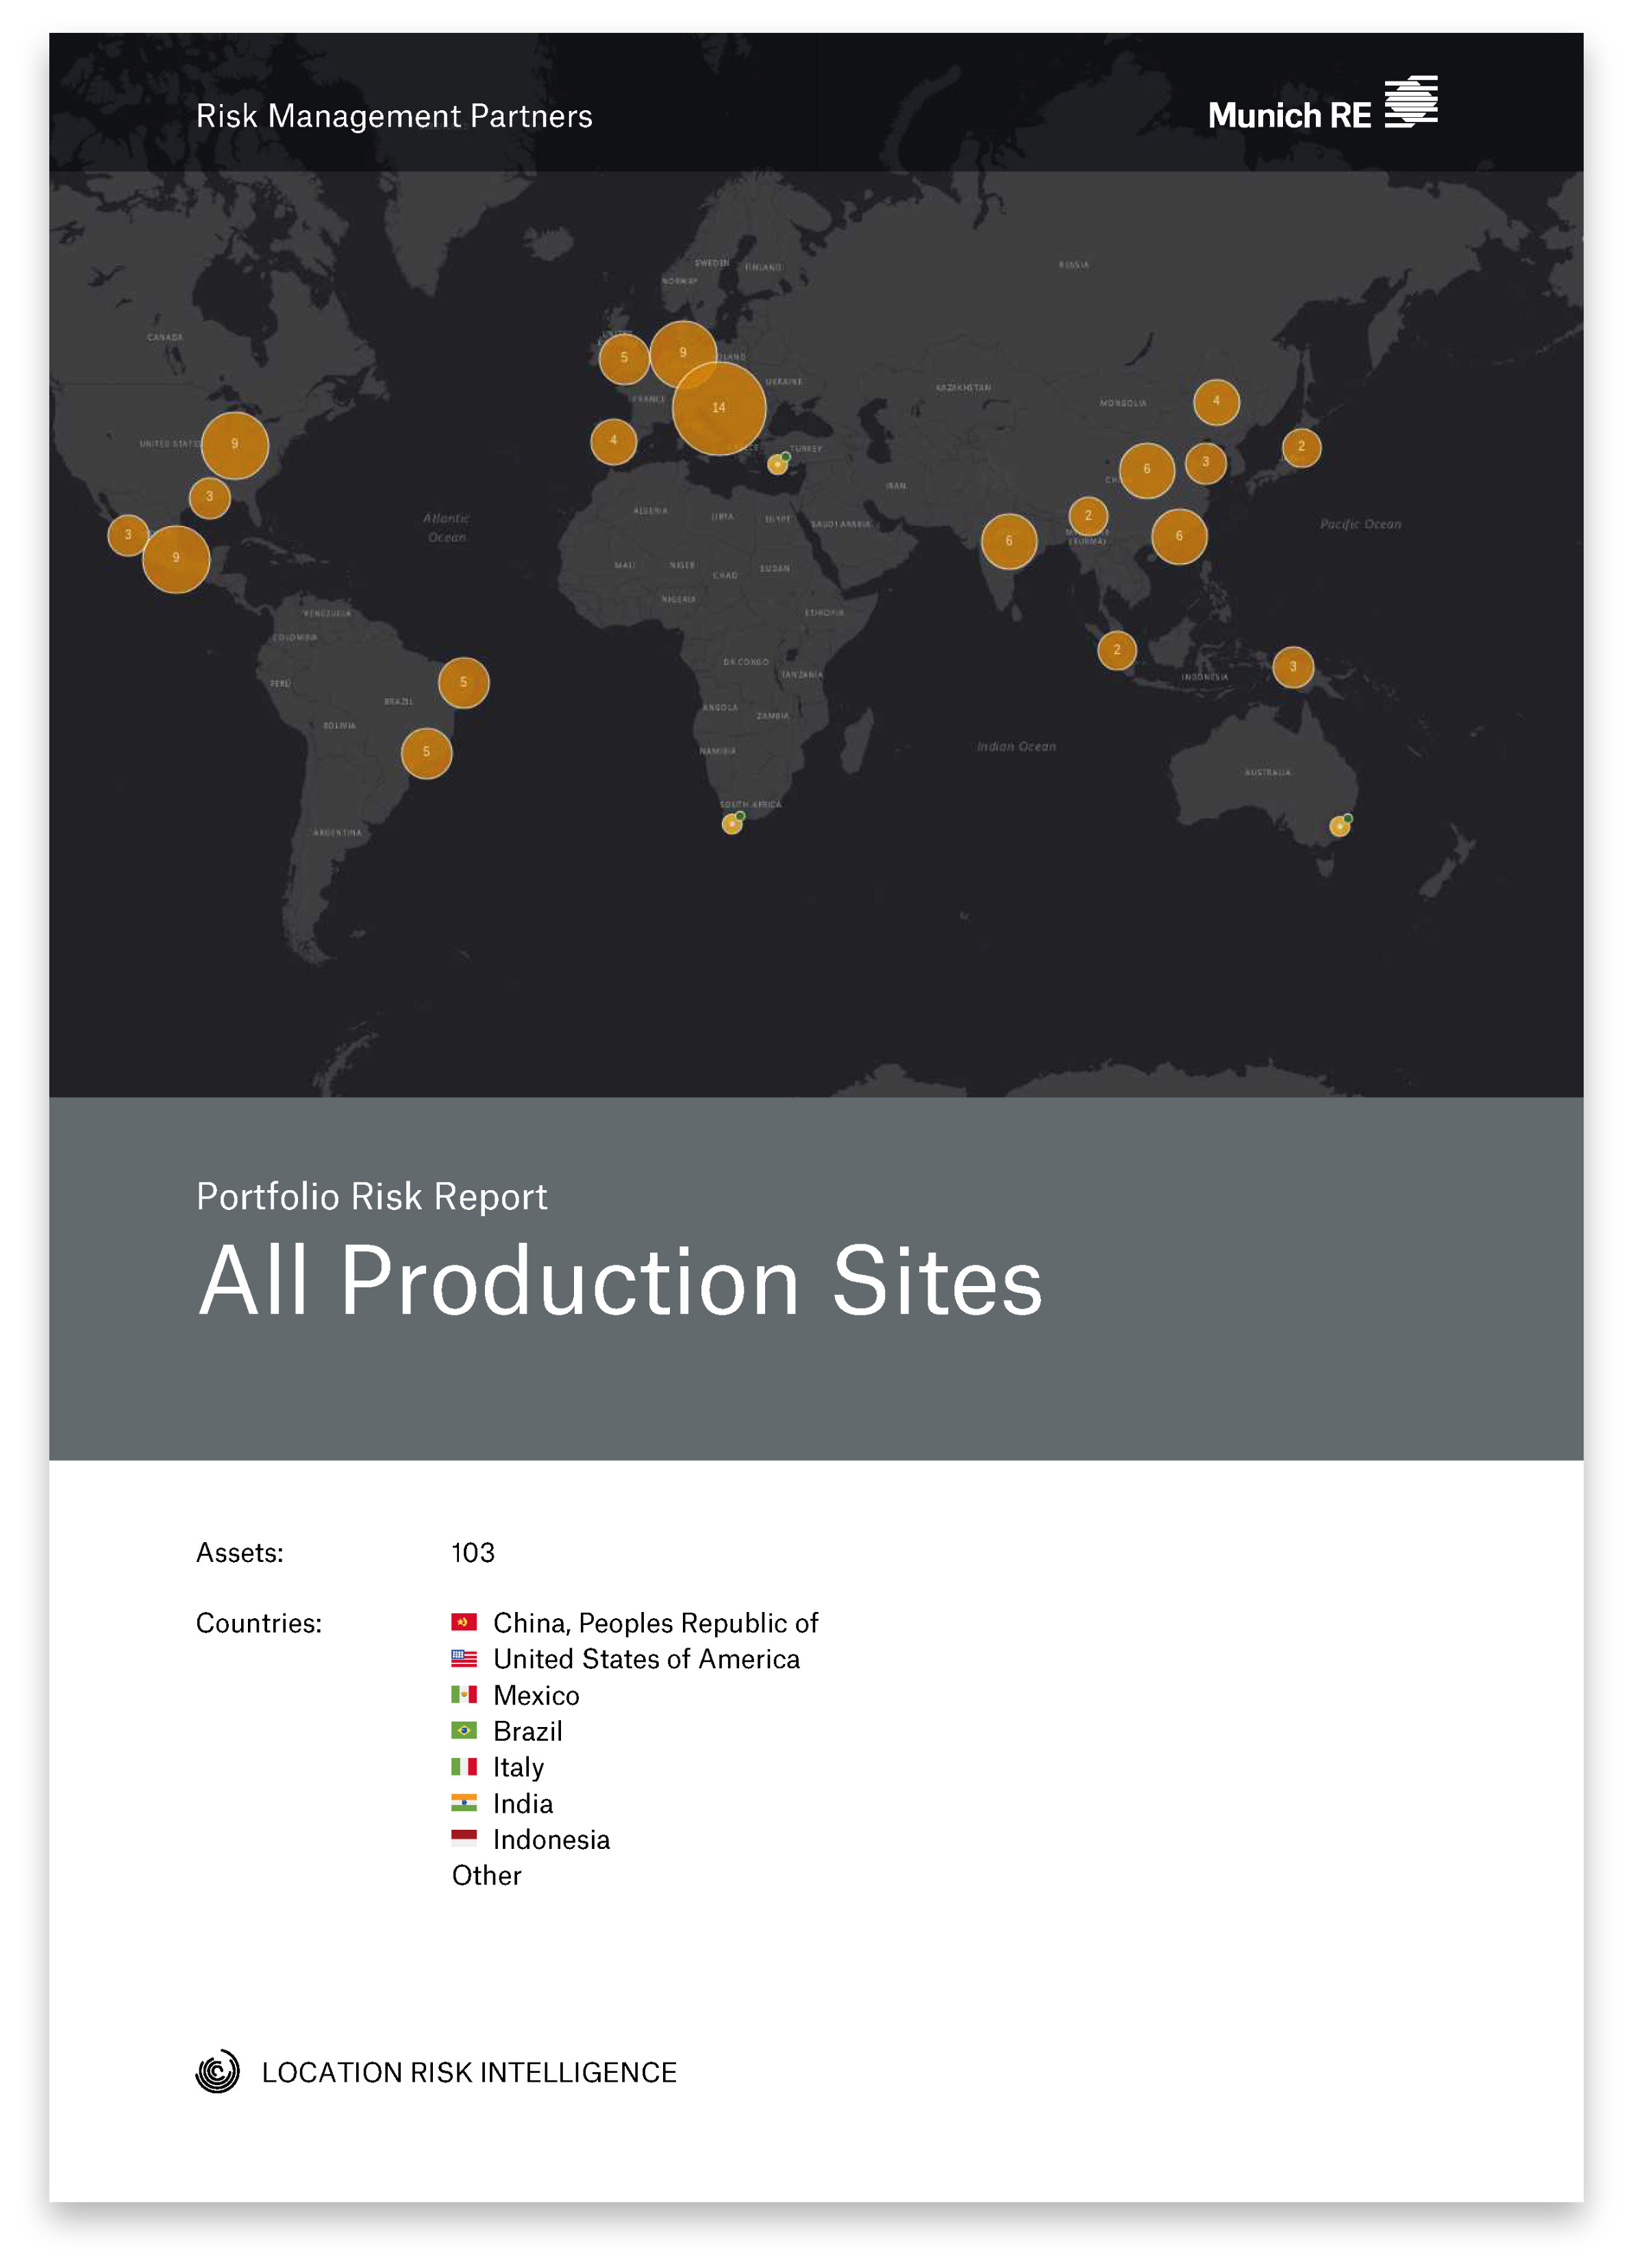Click the LOCATION RISK INTELLIGENCE text
This screenshot has width=1633, height=2268.
click(469, 2072)
